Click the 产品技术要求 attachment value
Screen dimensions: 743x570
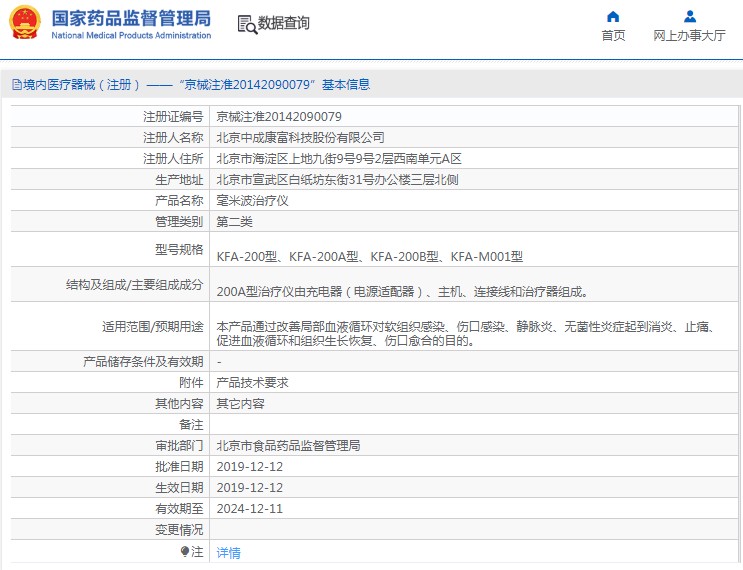click(252, 382)
